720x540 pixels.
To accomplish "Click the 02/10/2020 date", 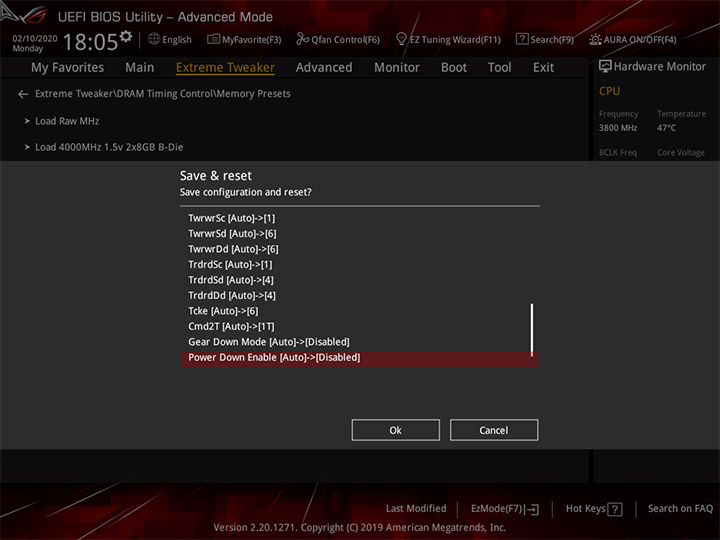I will pyautogui.click(x=35, y=39).
